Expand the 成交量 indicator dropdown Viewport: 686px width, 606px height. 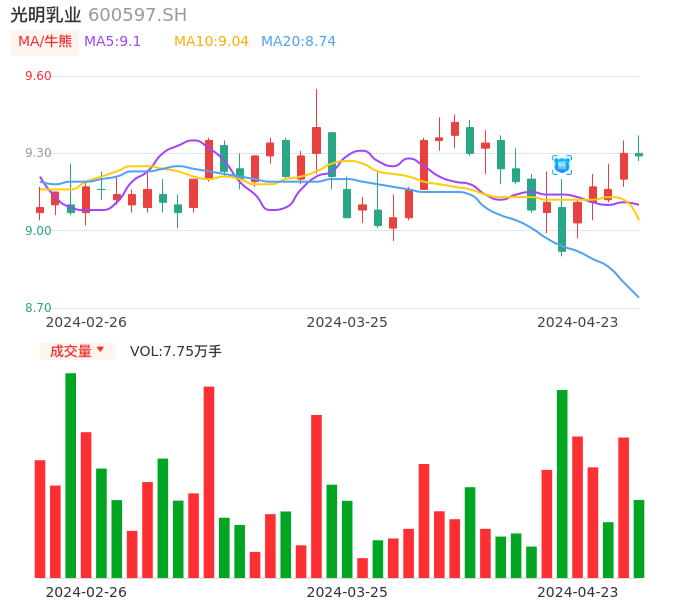click(x=71, y=351)
